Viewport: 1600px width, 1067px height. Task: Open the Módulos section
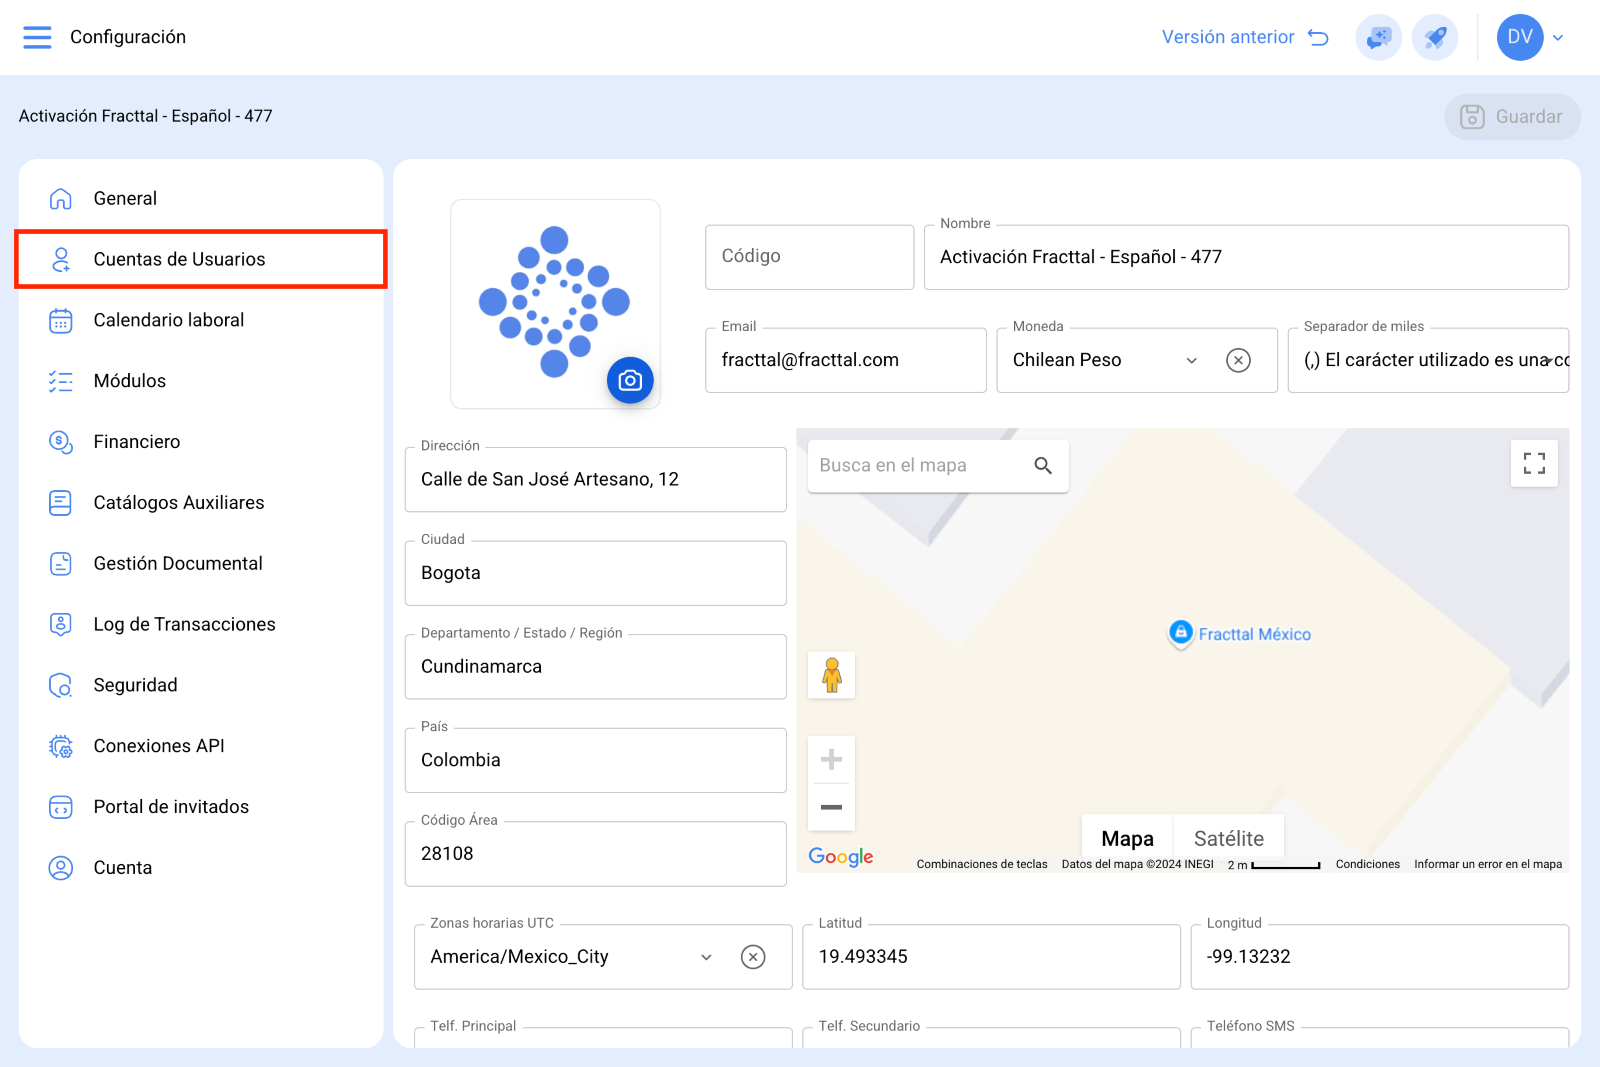pyautogui.click(x=201, y=381)
